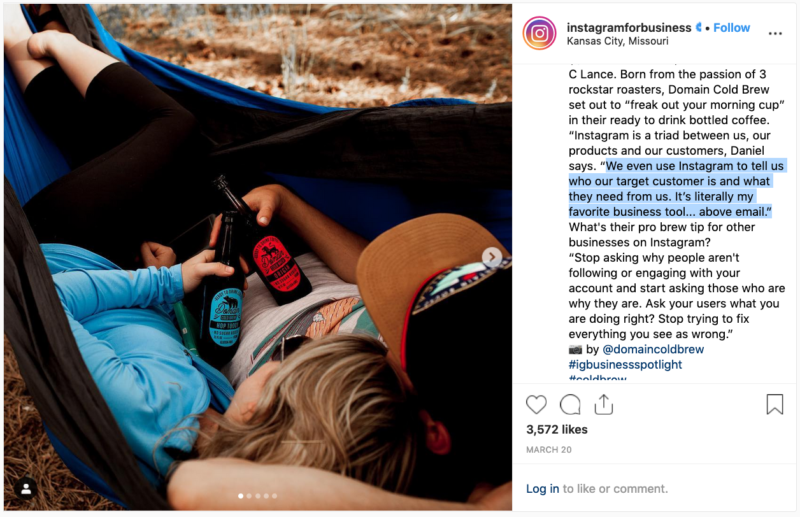This screenshot has height=517, width=800.
Task: Save the post with the bookmark icon
Action: coord(774,404)
